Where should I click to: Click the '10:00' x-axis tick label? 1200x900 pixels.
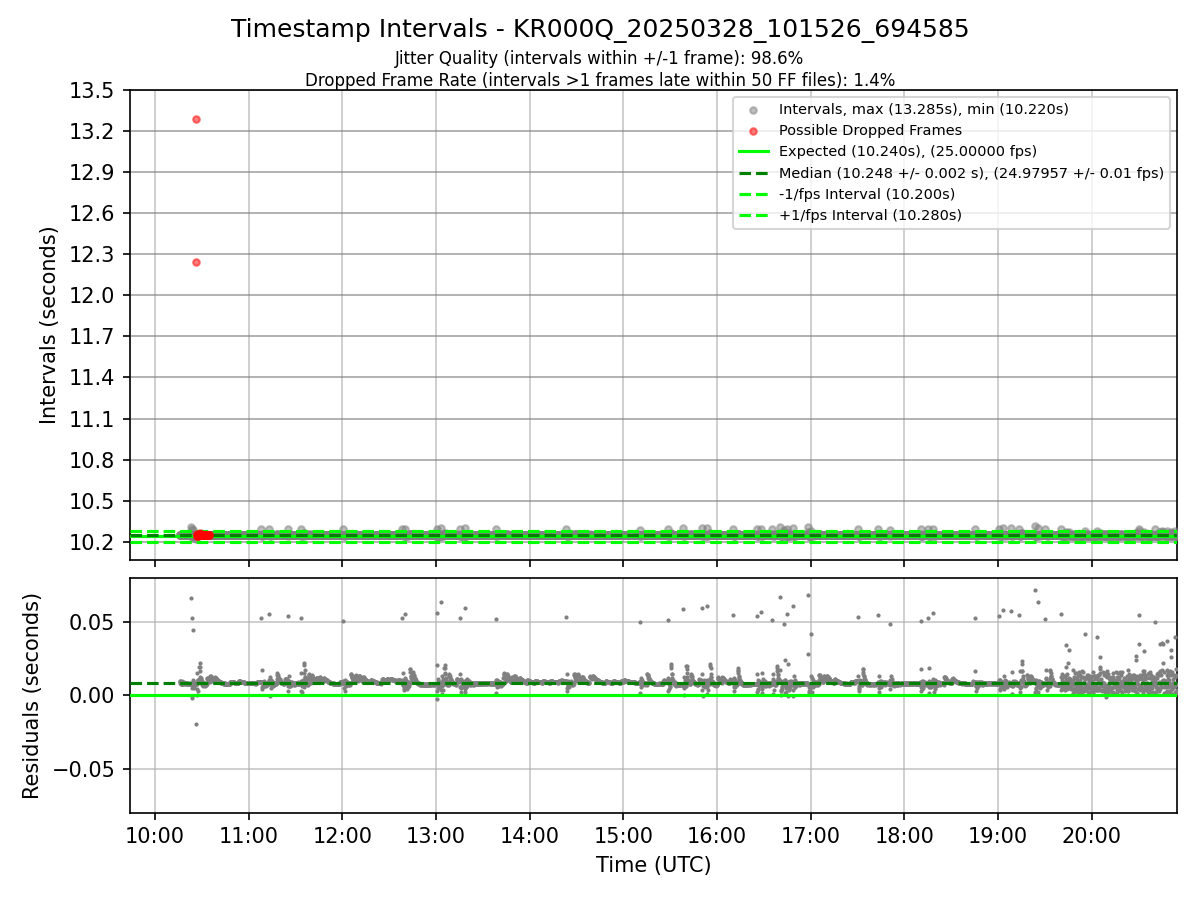(x=155, y=834)
